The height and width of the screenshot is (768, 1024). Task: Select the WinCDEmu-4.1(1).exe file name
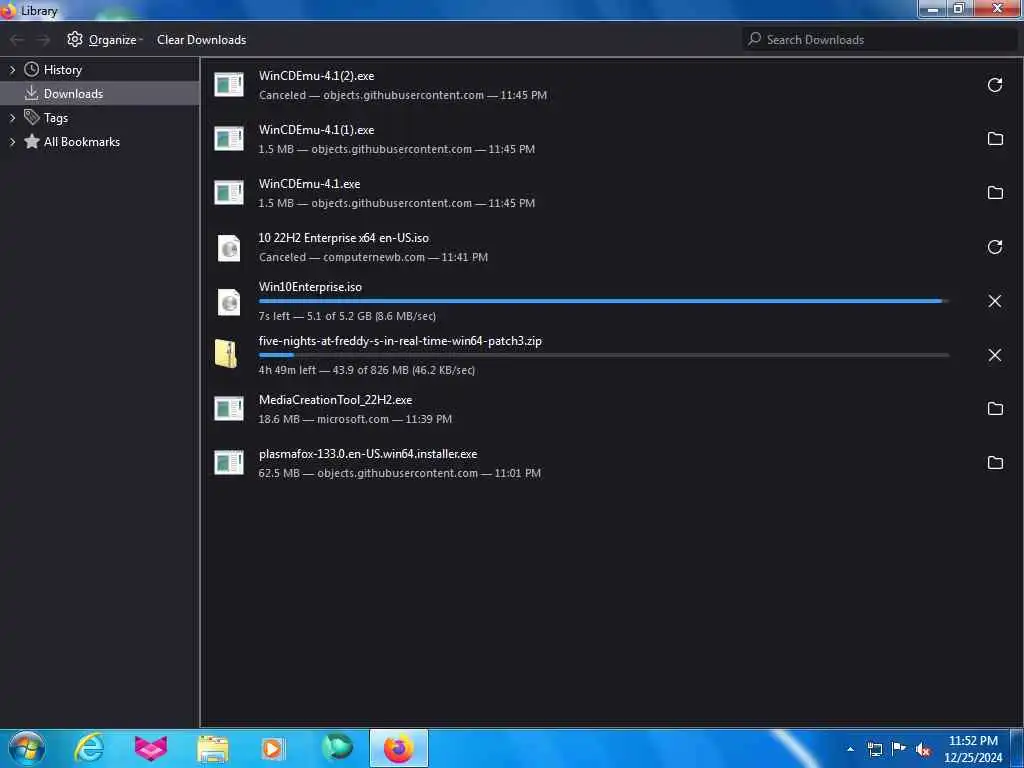[316, 130]
